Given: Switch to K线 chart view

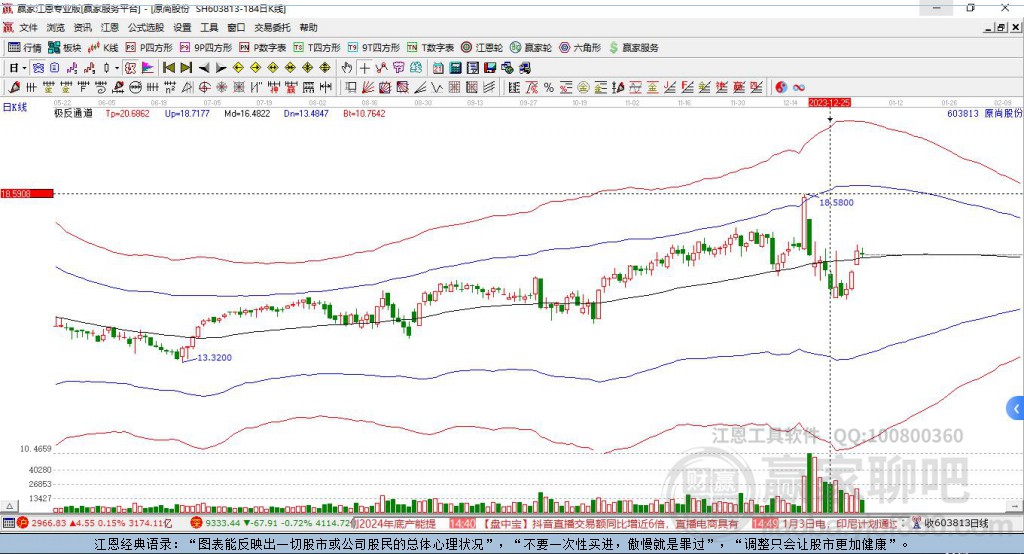Looking at the screenshot, I should point(103,48).
